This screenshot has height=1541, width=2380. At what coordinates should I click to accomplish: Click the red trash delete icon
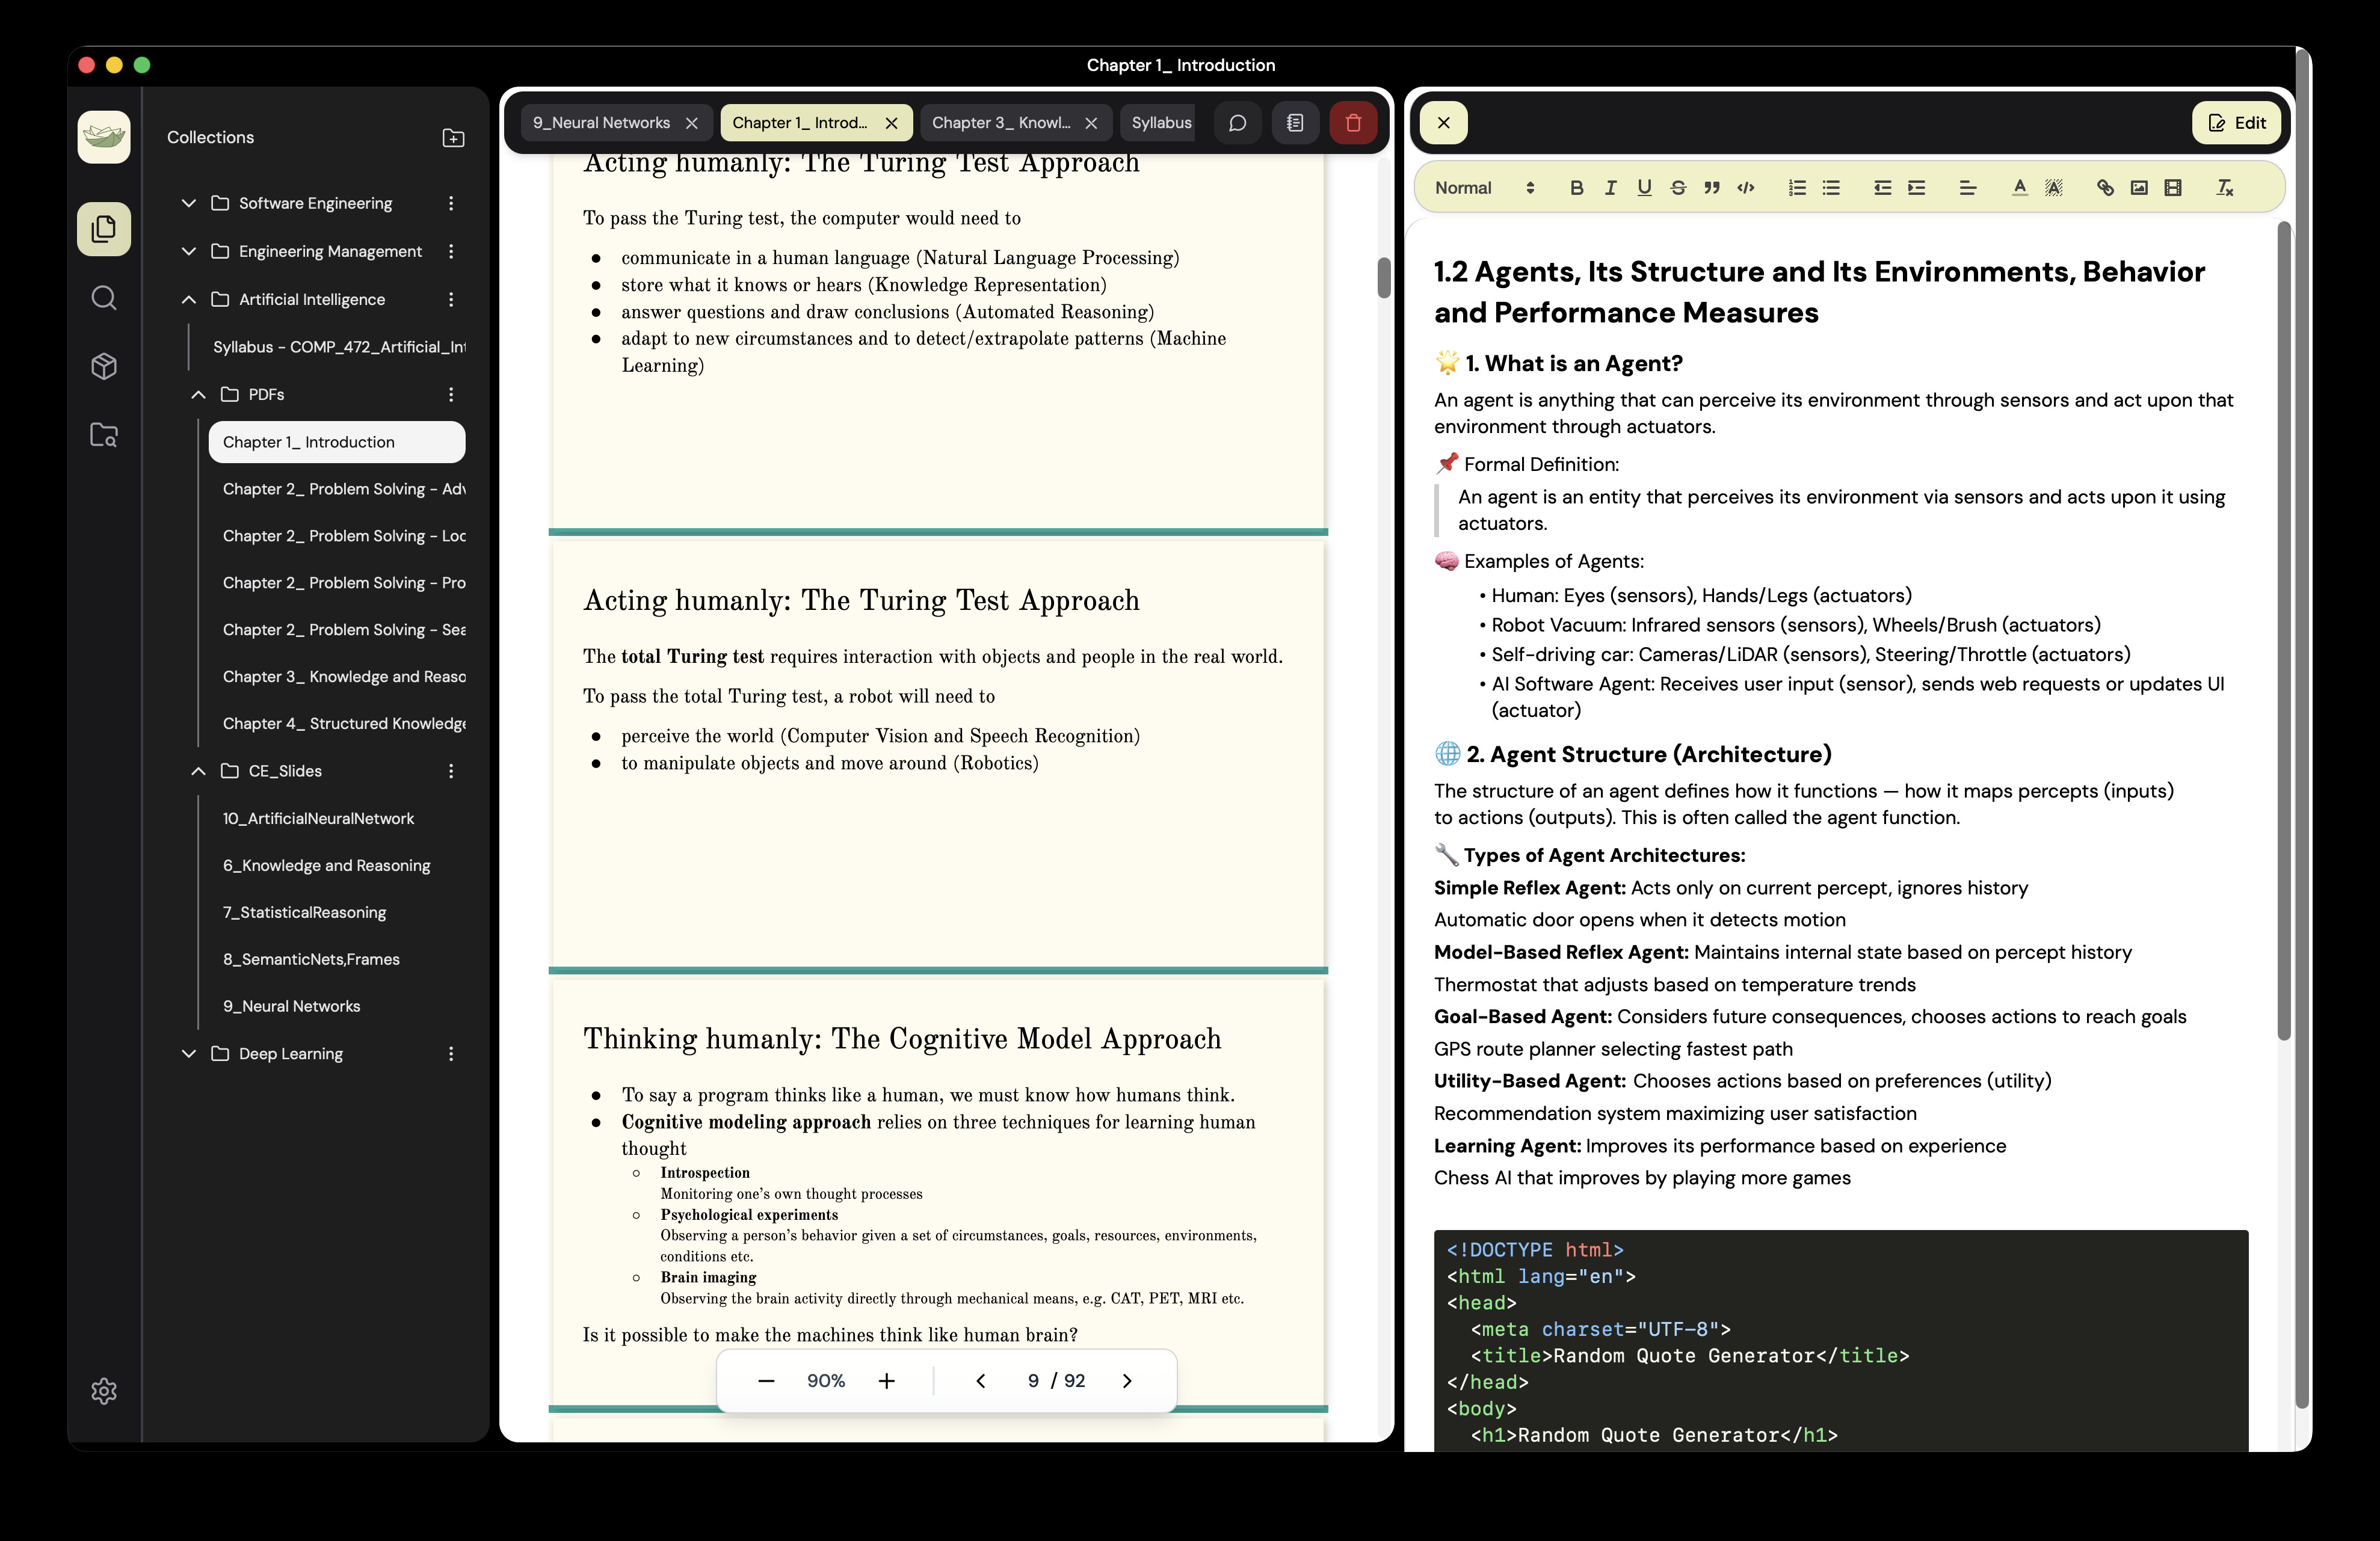click(x=1353, y=123)
